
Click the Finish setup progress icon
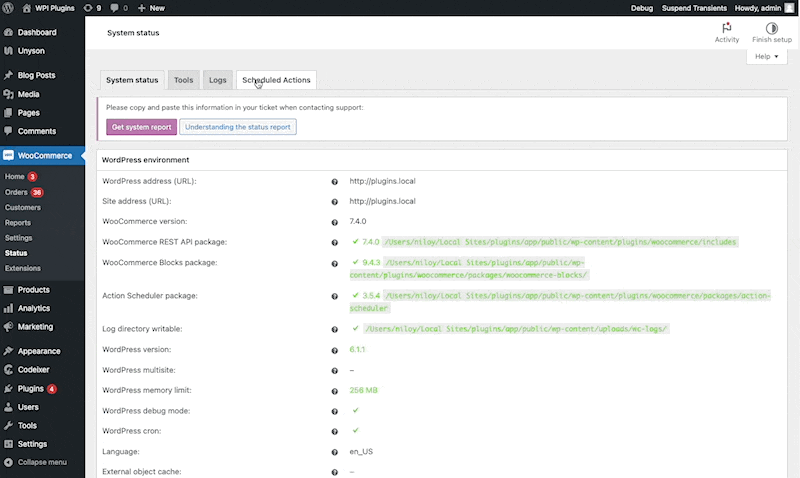pos(771,28)
